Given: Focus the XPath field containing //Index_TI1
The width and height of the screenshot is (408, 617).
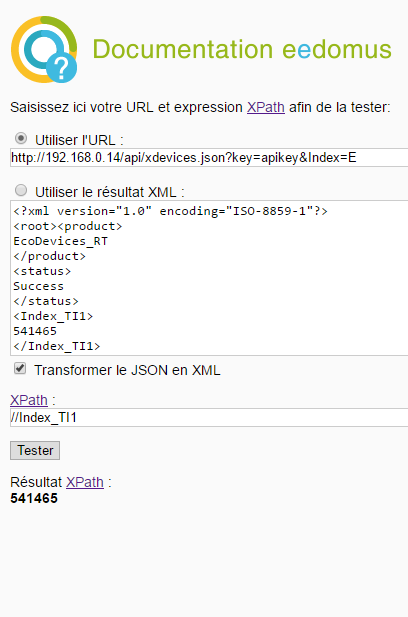Looking at the screenshot, I should 209,417.
